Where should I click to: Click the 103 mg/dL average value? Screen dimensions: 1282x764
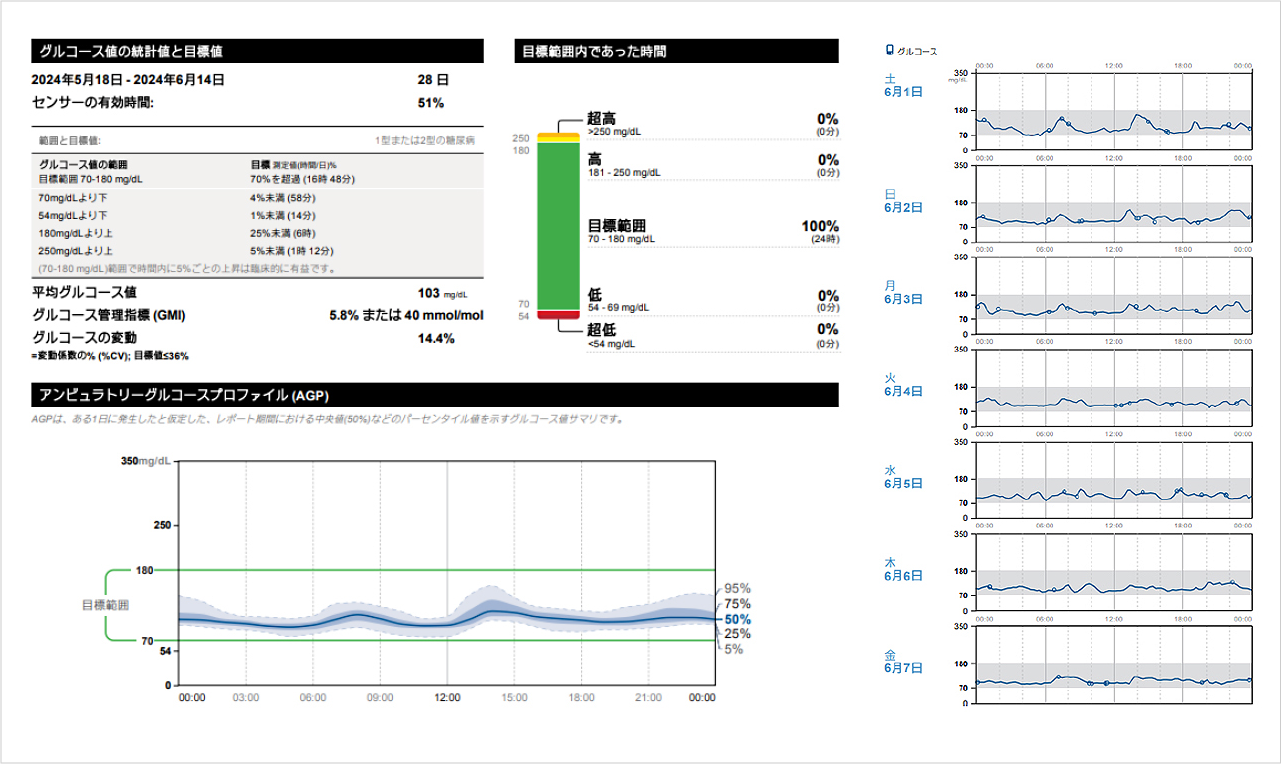[x=443, y=293]
